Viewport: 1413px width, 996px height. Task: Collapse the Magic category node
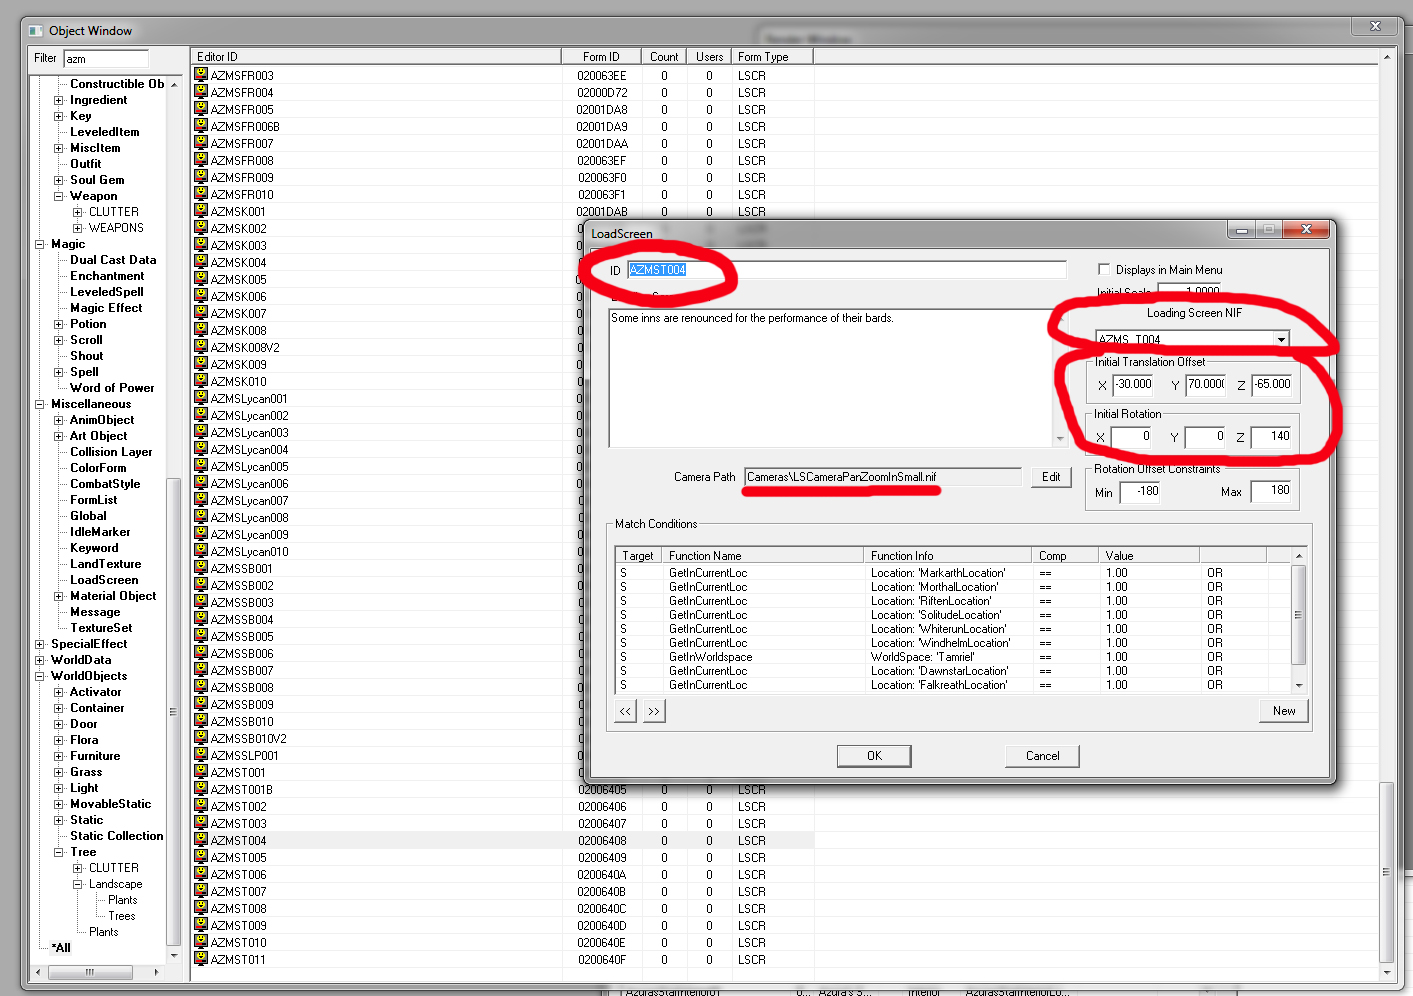click(40, 244)
